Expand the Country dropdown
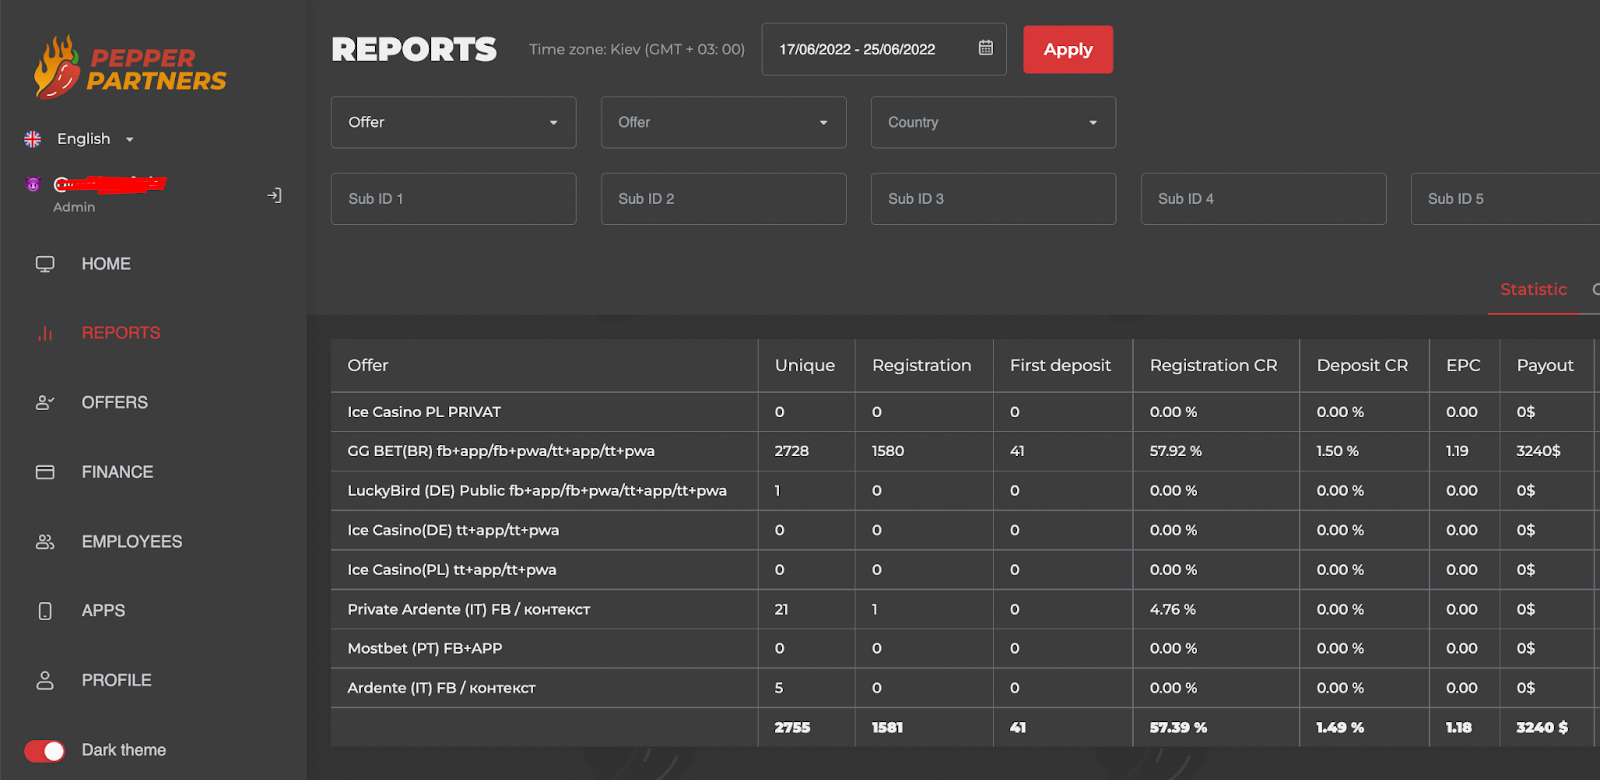The image size is (1600, 780). (x=994, y=122)
